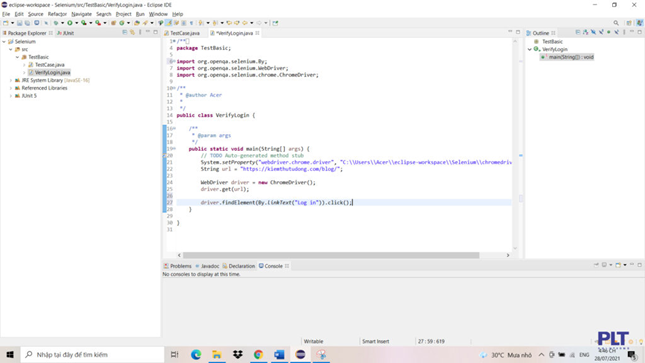The height and width of the screenshot is (363, 645).
Task: Click the New file toolbar icon
Action: [5, 23]
